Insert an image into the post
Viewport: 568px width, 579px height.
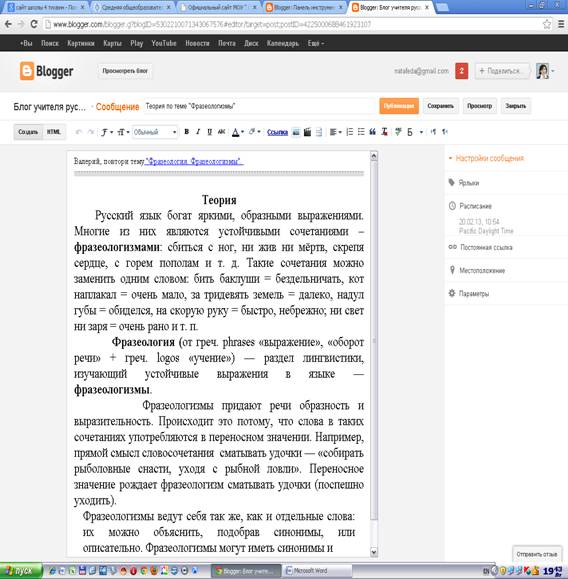[296, 132]
